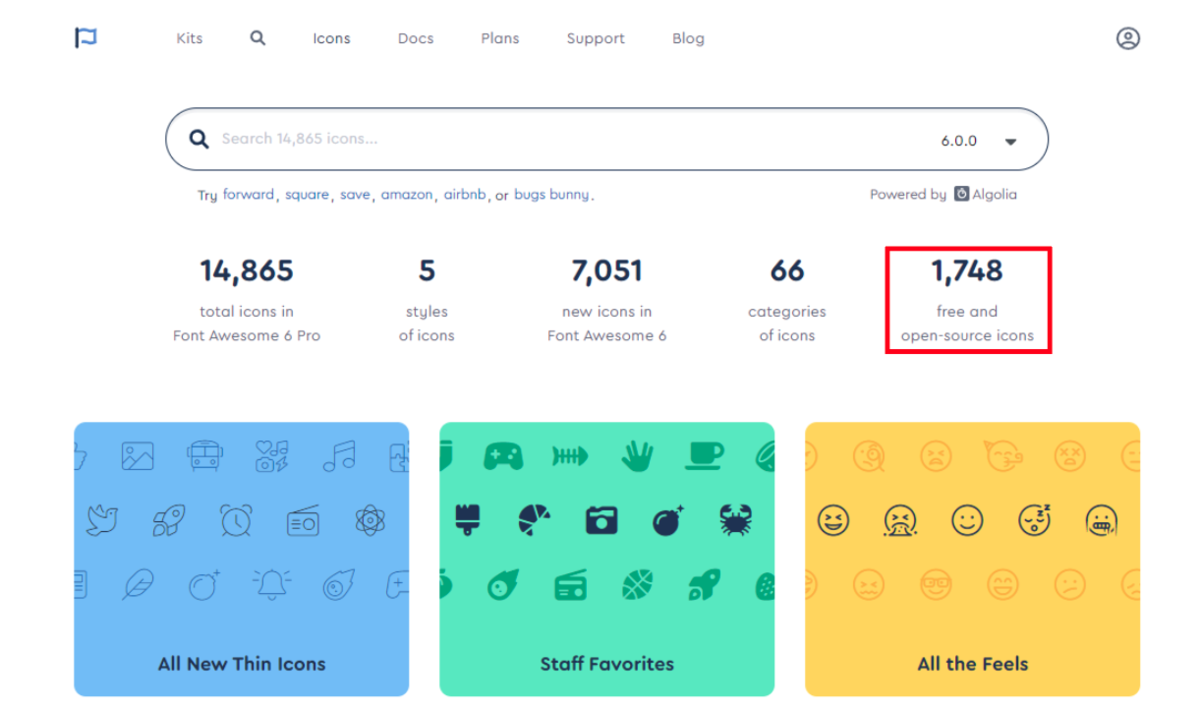Try the 'amazon' search suggestion
1200x712 pixels.
(x=407, y=194)
